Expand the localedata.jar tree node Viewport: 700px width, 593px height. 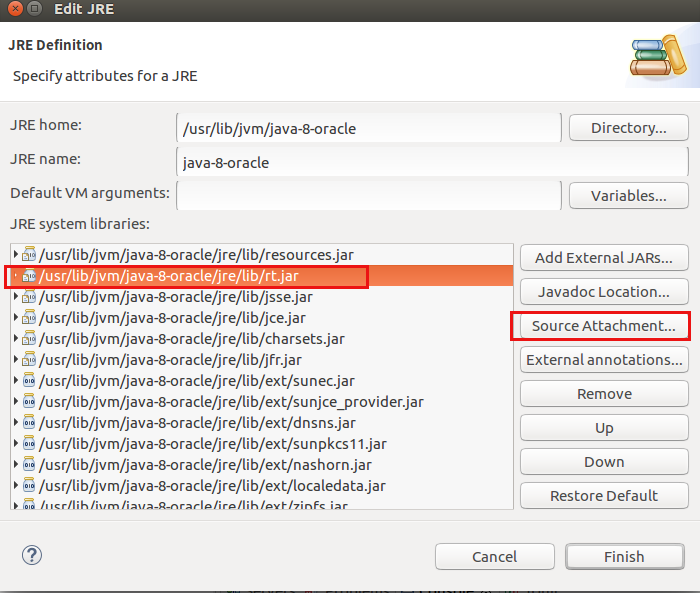tap(16, 485)
